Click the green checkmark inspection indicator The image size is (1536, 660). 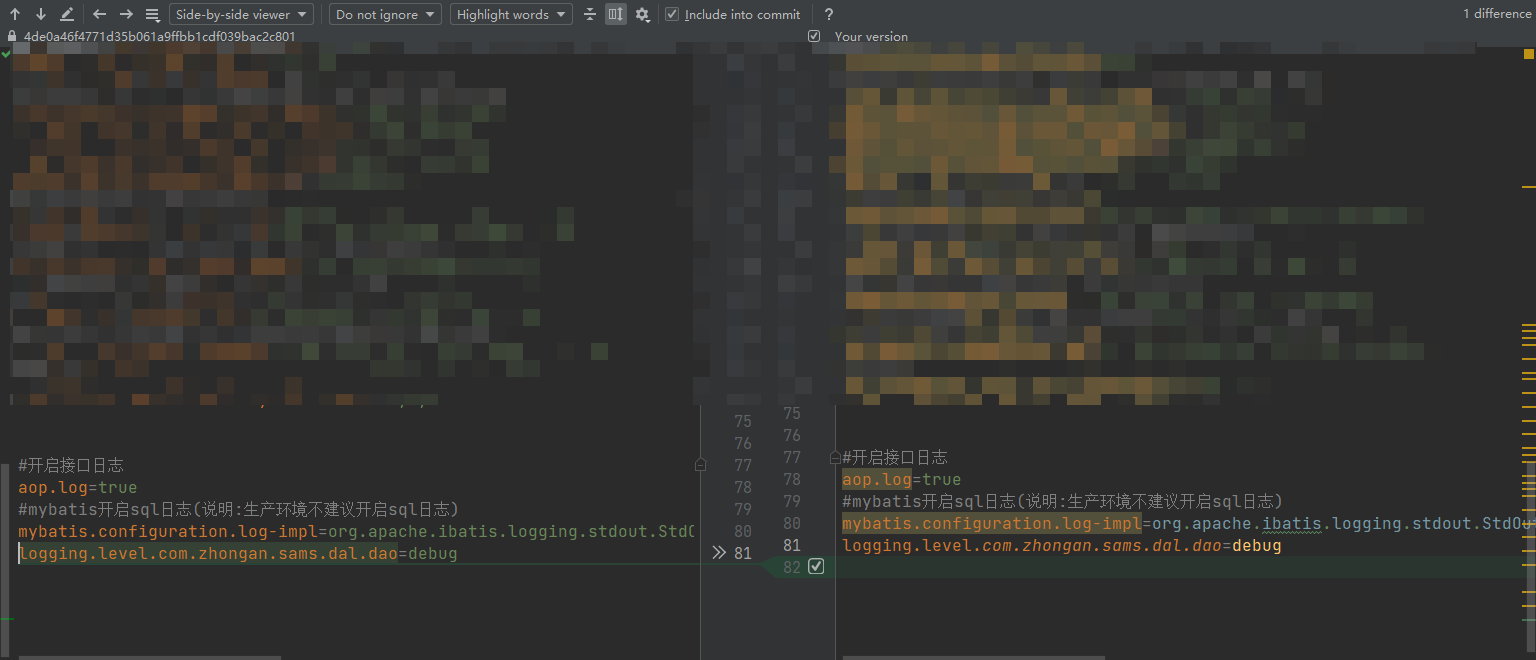[7, 54]
